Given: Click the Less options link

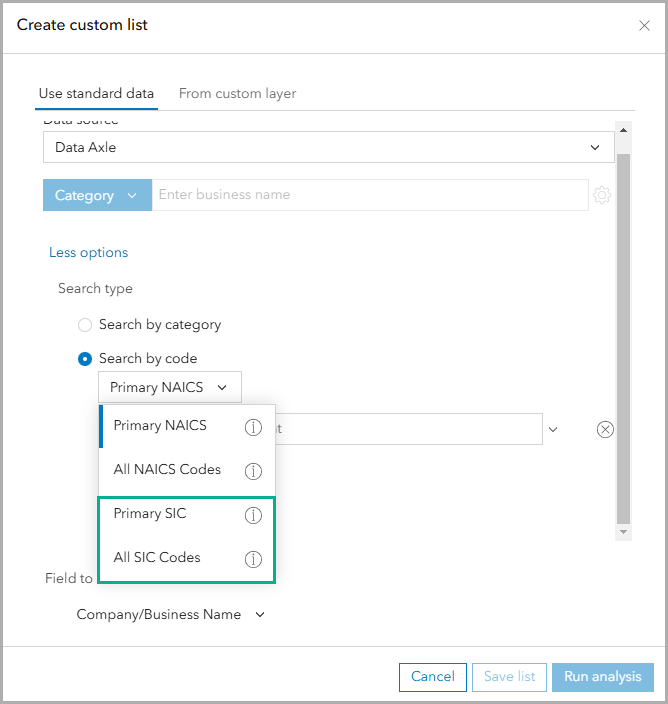Looking at the screenshot, I should (x=88, y=252).
